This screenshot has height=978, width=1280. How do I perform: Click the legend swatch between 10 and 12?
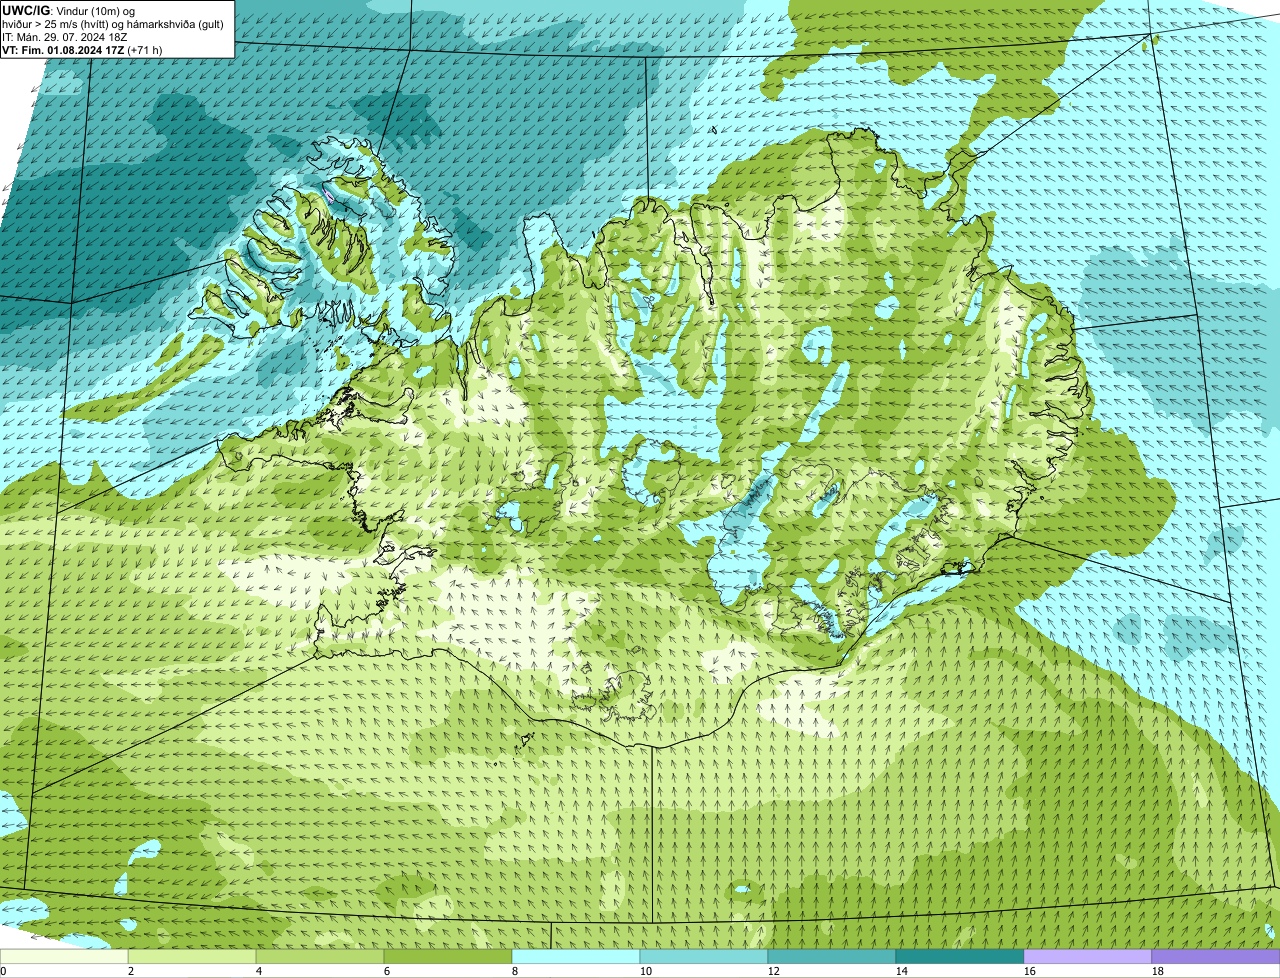point(704,957)
